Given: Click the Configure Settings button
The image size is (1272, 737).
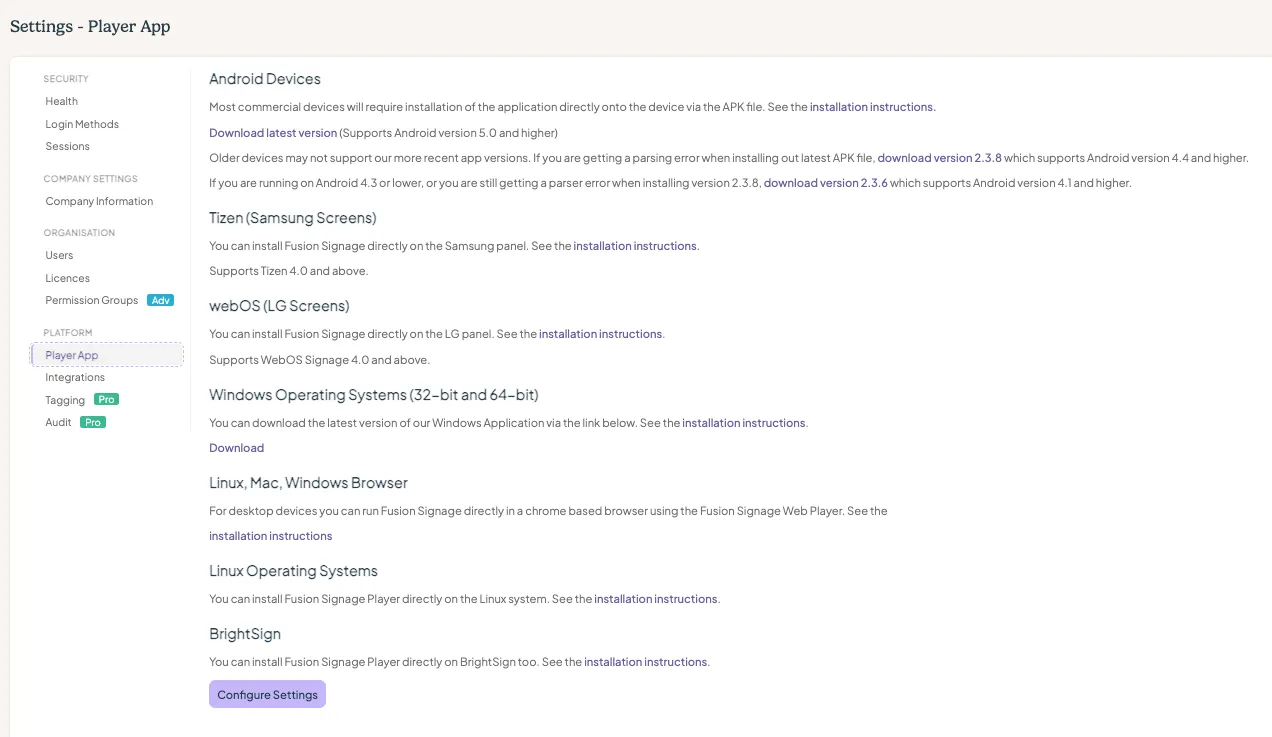Looking at the screenshot, I should (267, 695).
